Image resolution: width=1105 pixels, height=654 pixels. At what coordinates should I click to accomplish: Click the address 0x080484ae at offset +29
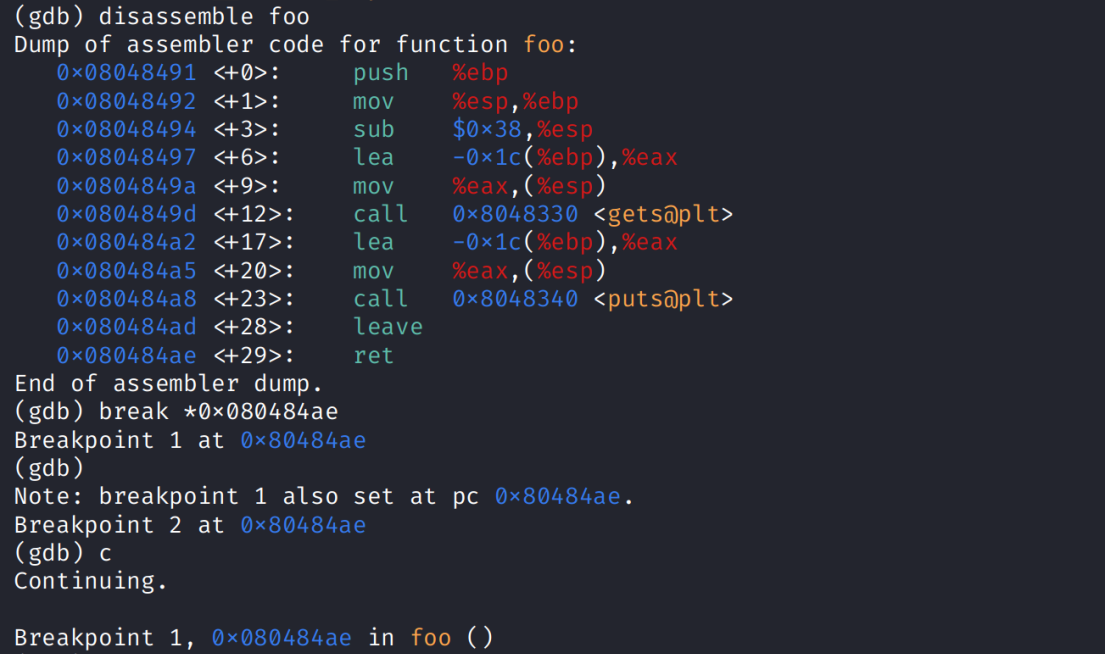[x=126, y=355]
